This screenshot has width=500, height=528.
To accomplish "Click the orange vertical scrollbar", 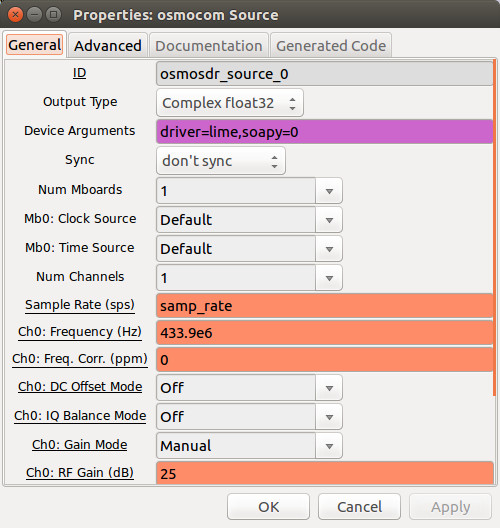I will 495,228.
